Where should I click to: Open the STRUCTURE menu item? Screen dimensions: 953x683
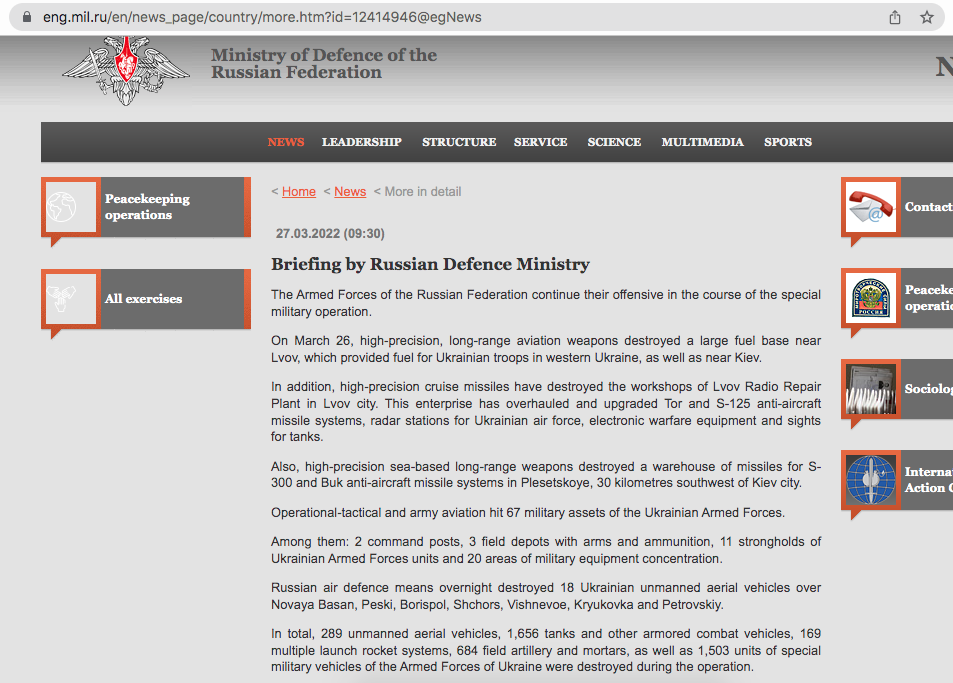click(459, 142)
